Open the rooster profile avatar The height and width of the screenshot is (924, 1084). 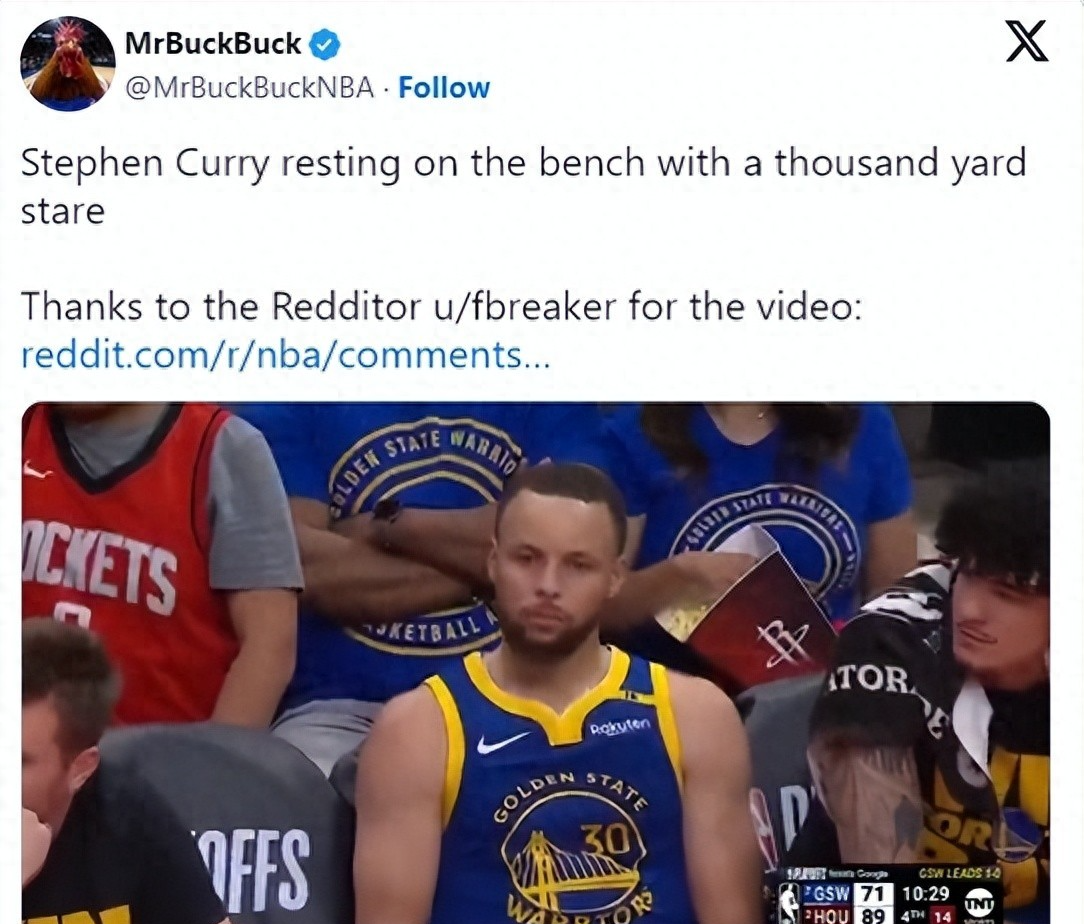pos(68,64)
